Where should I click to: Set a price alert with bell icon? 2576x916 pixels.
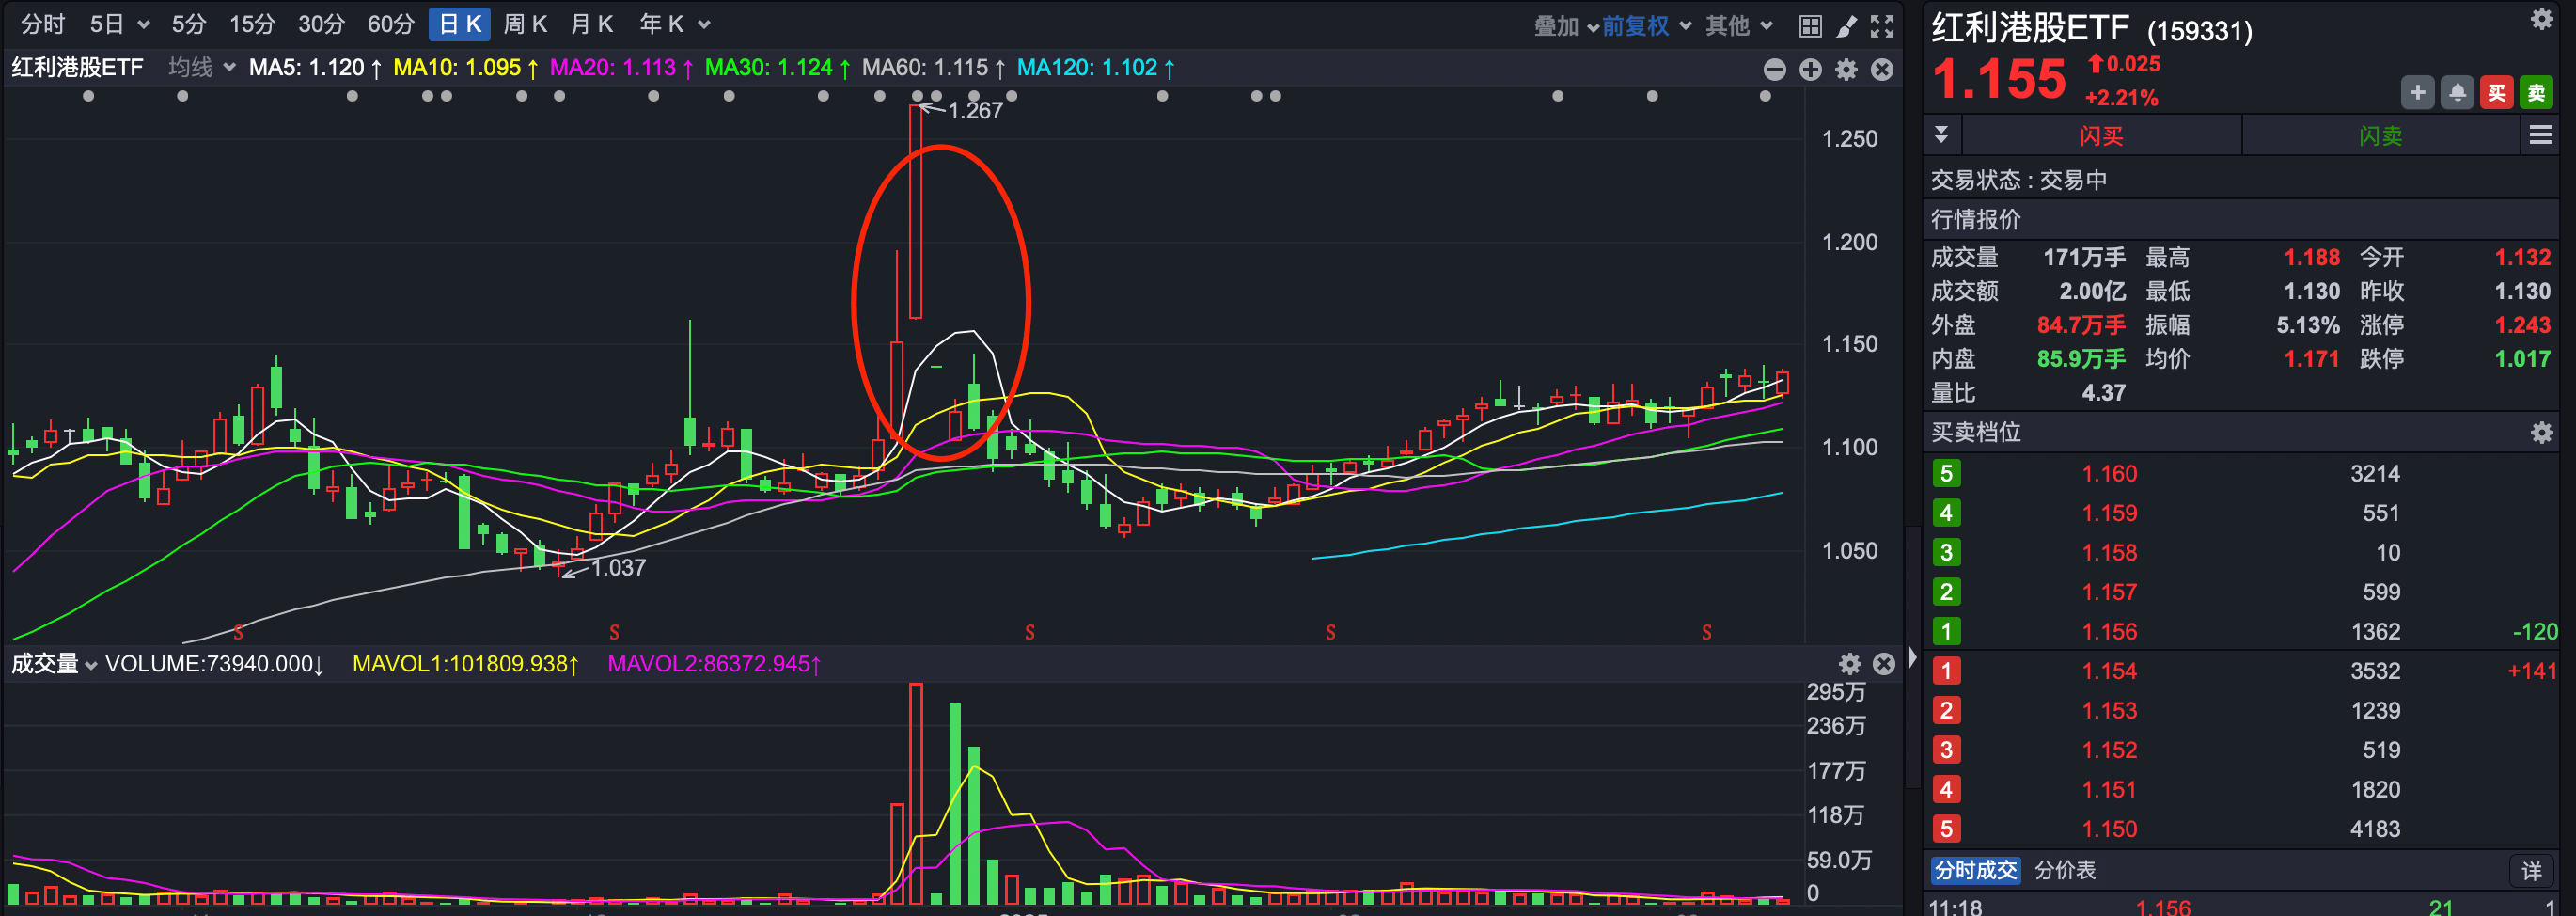pyautogui.click(x=2457, y=93)
